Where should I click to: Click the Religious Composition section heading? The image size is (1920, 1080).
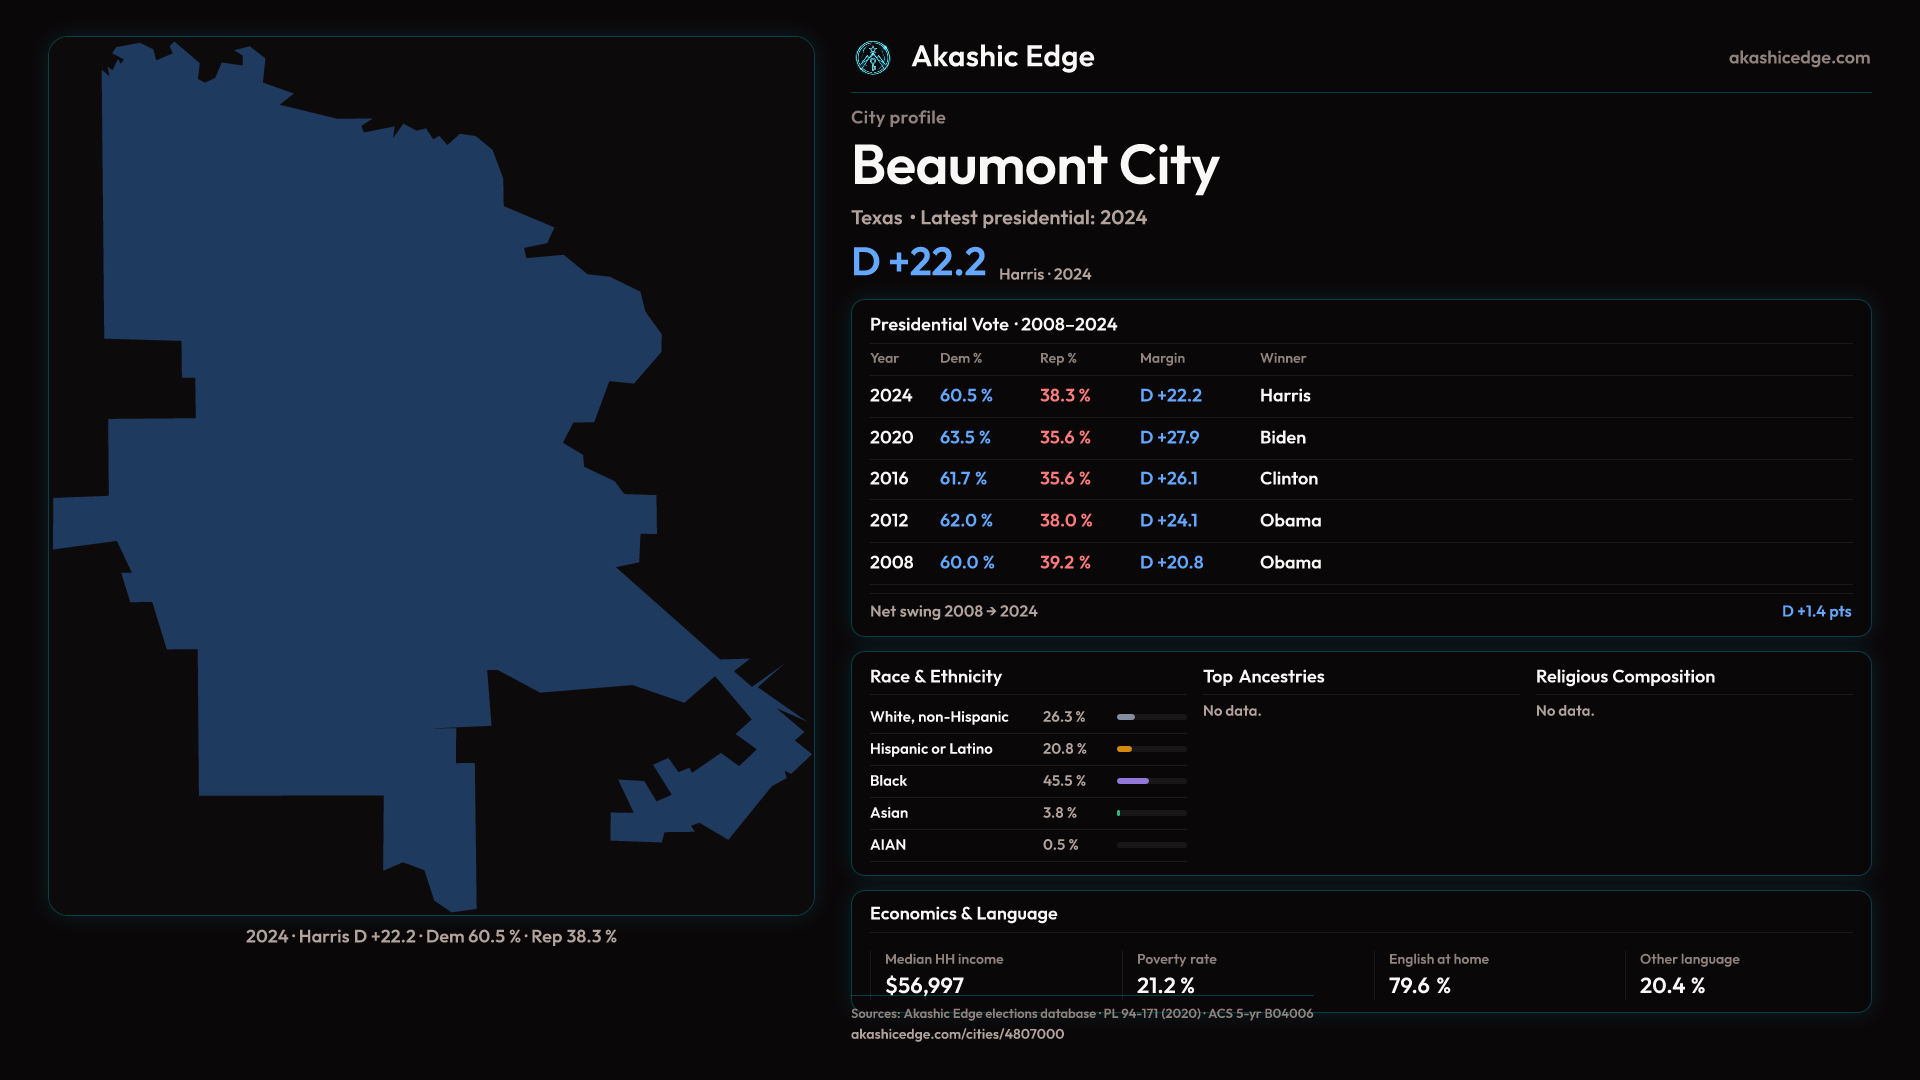click(1624, 677)
